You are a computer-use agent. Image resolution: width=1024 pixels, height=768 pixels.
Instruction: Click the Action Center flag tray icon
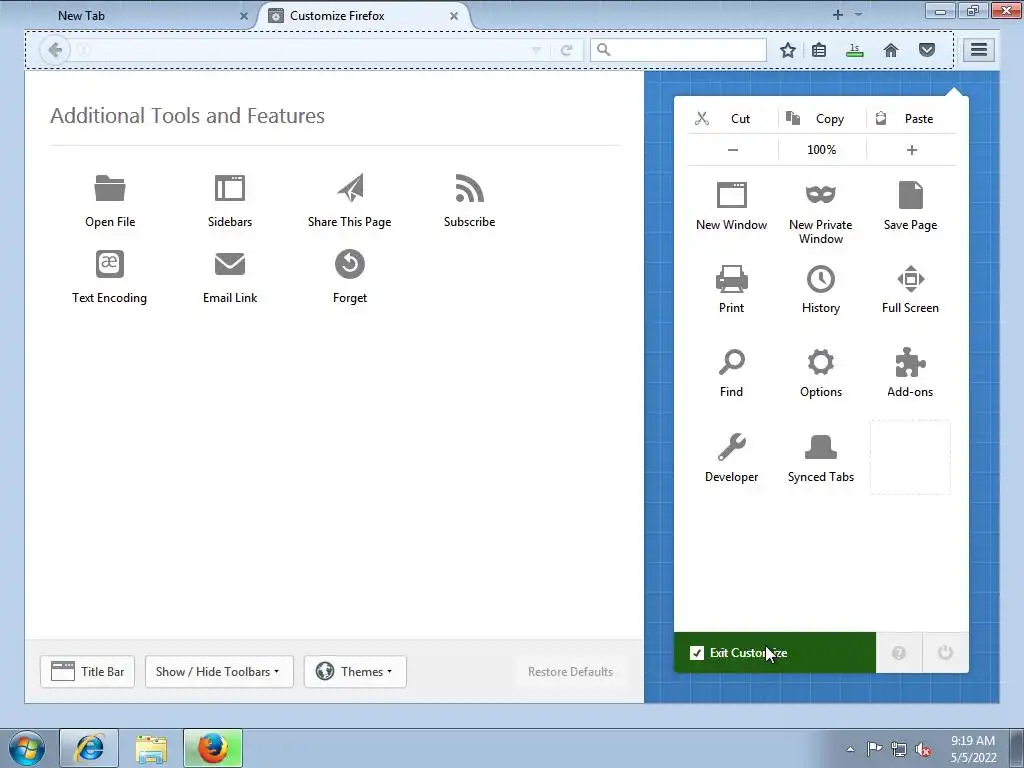click(874, 749)
